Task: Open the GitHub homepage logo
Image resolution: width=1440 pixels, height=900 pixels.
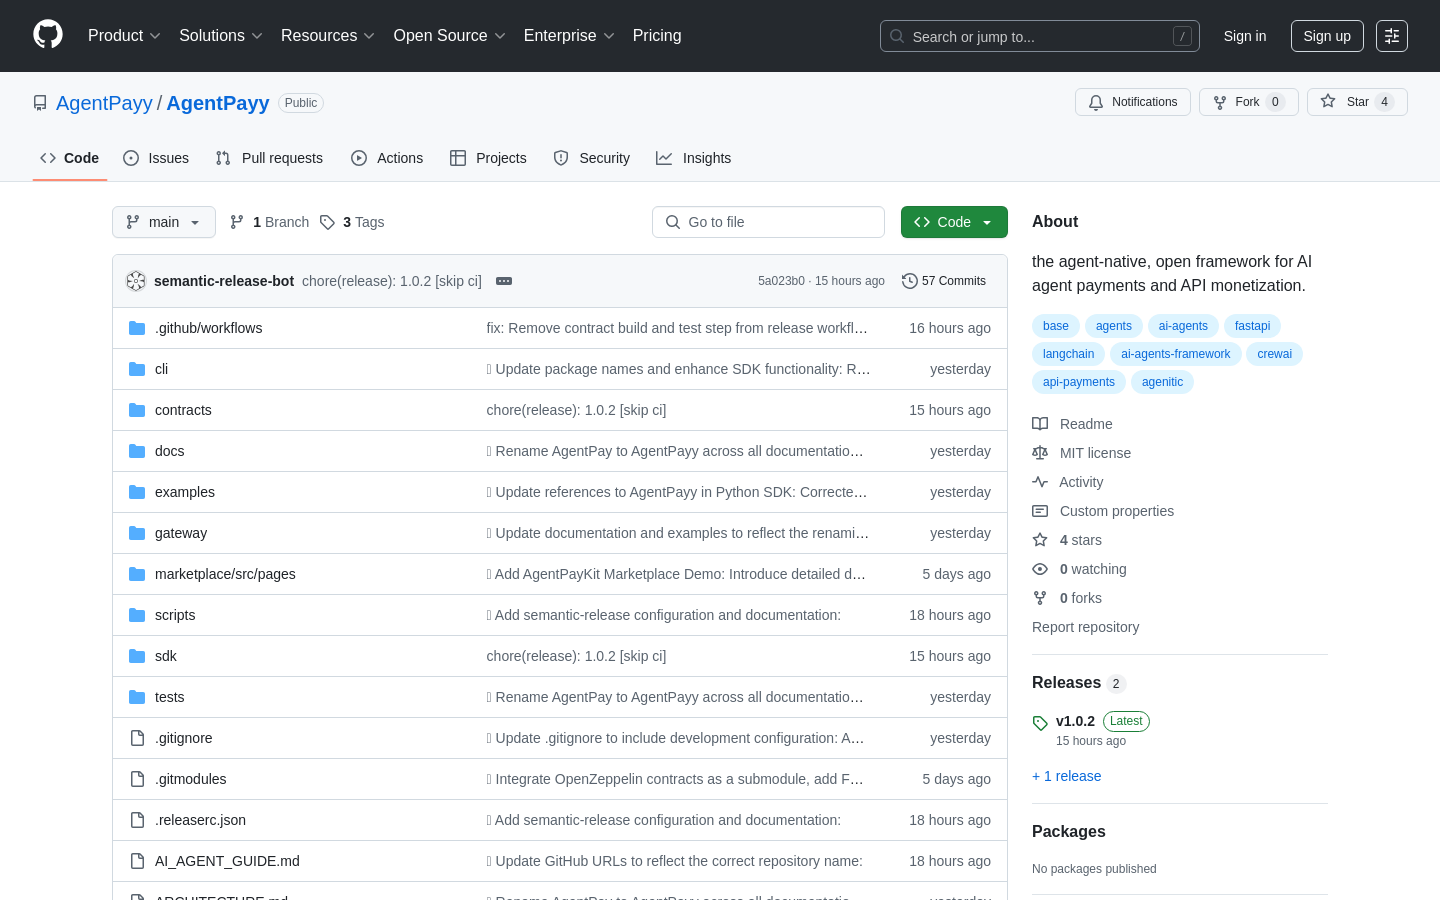Action: click(x=48, y=35)
